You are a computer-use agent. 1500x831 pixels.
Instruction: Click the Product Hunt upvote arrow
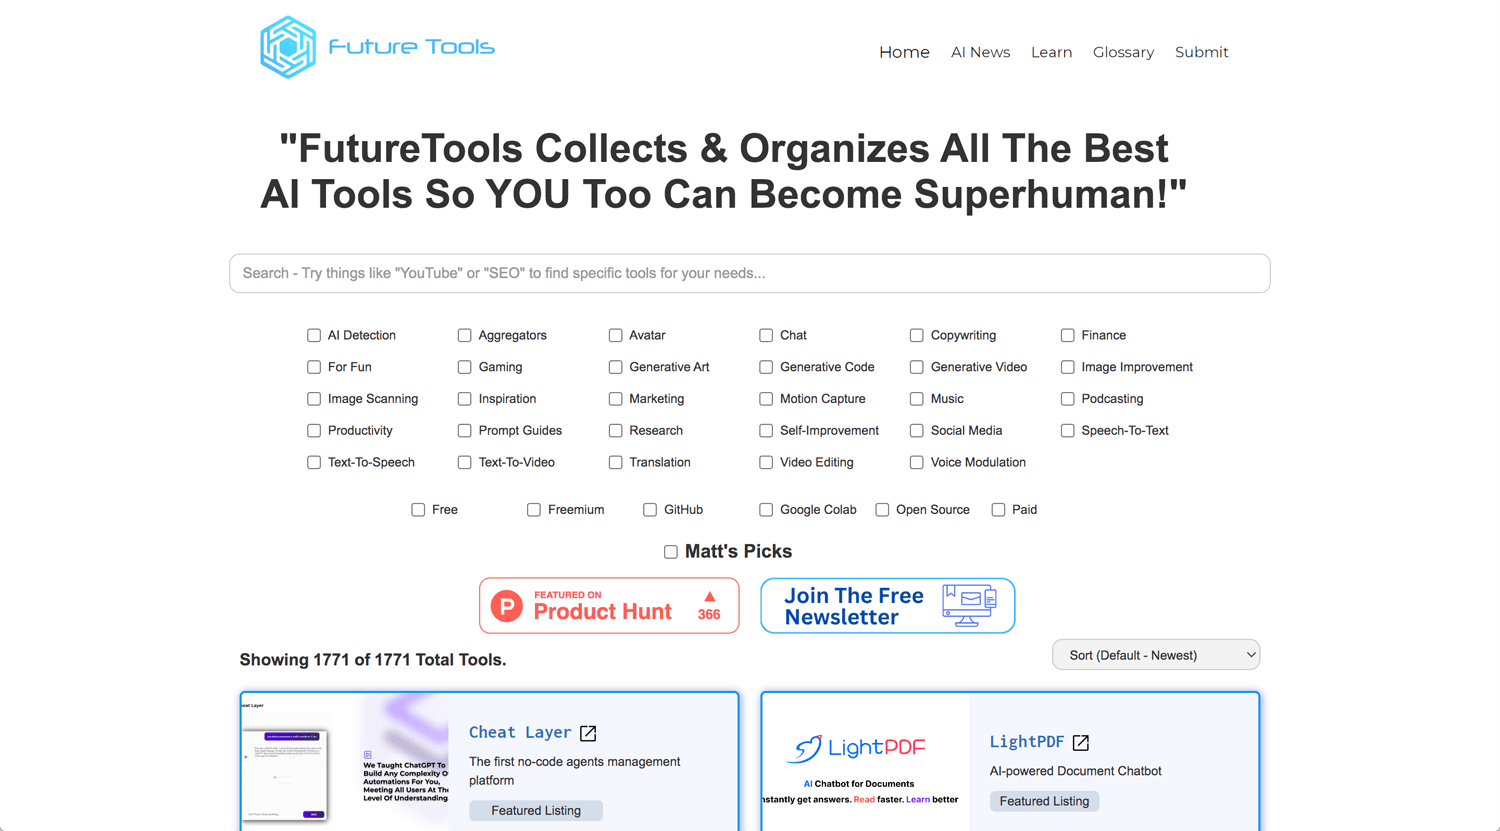pos(709,597)
